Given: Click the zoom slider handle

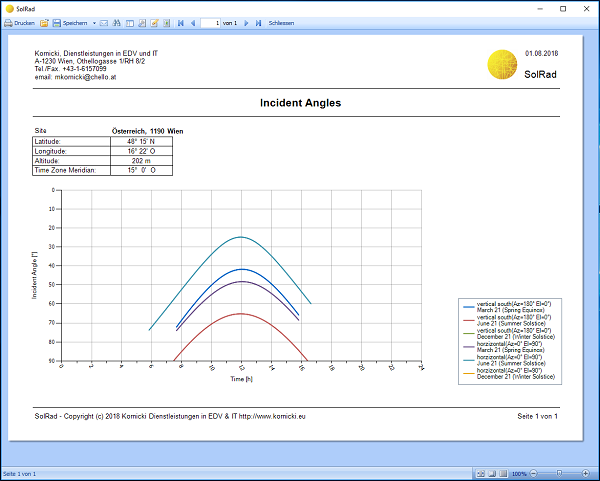Looking at the screenshot, I should (x=558, y=473).
